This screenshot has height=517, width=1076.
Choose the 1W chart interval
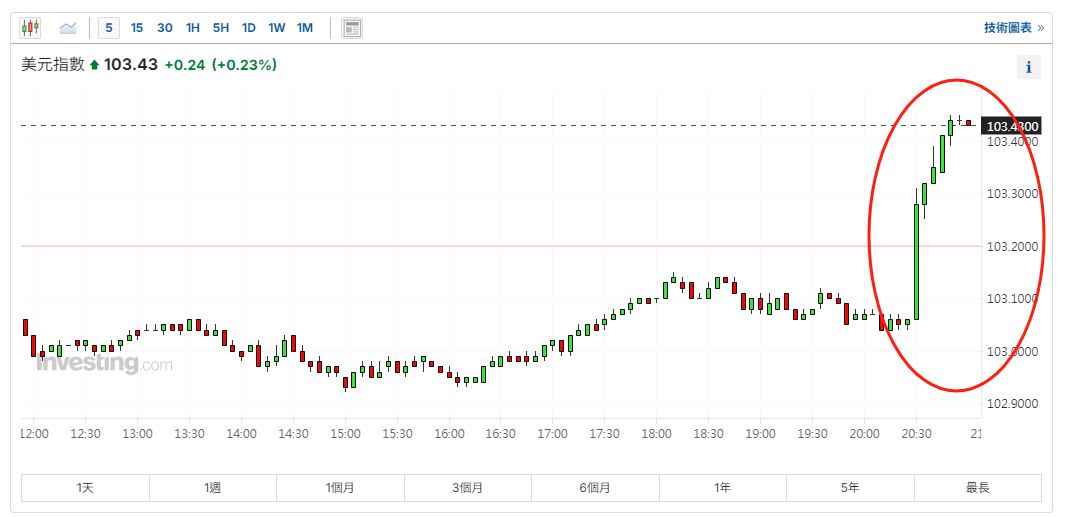point(277,28)
